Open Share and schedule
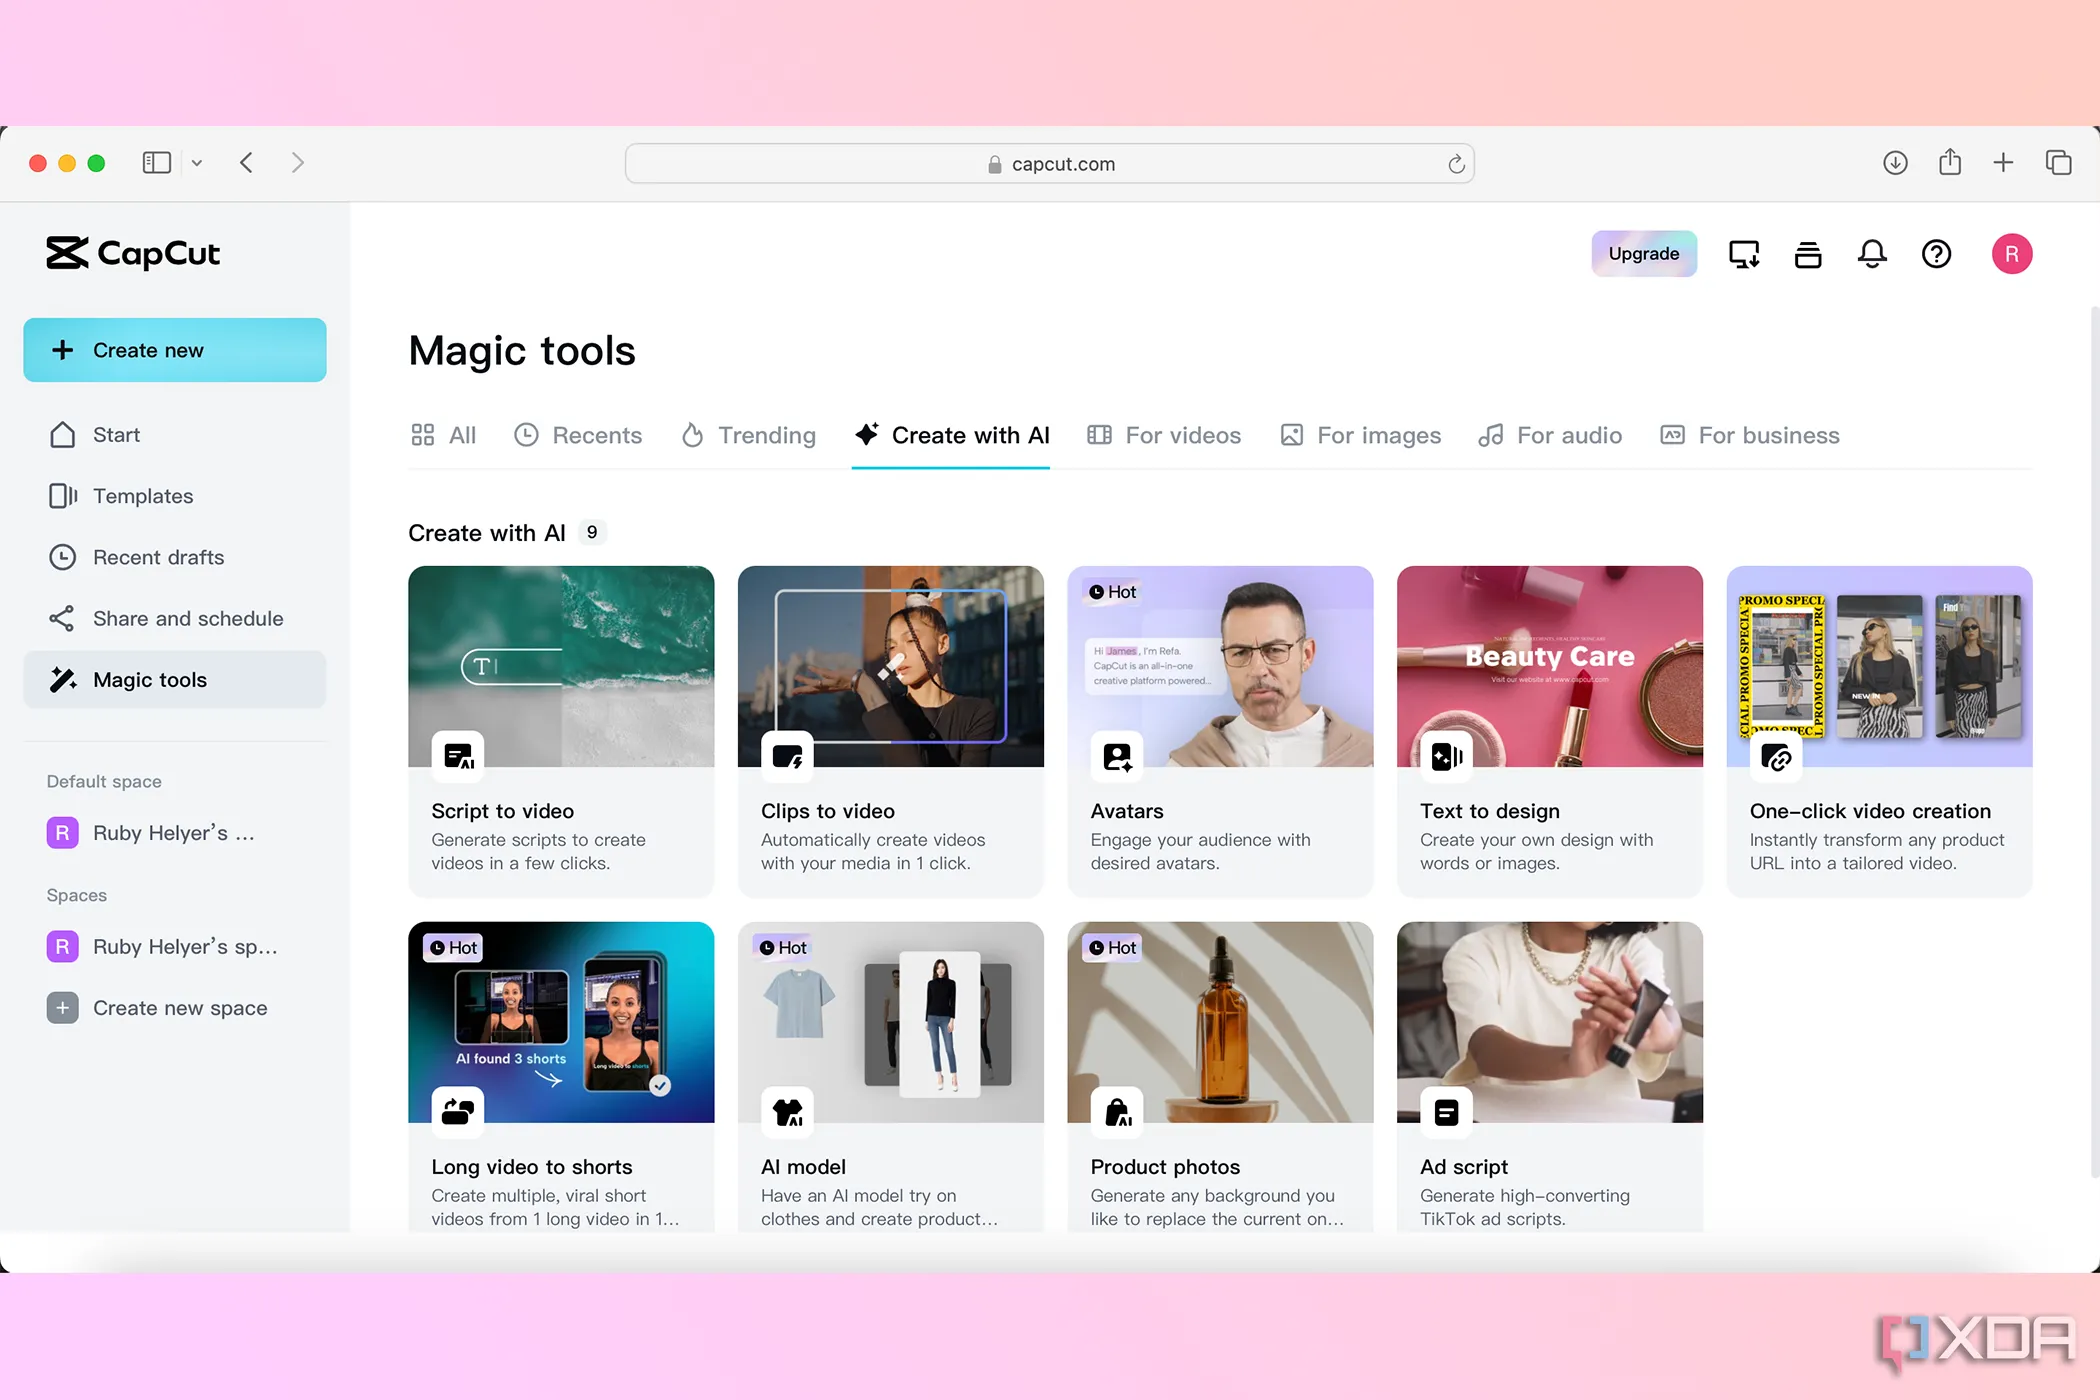The height and width of the screenshot is (1400, 2100). [188, 618]
